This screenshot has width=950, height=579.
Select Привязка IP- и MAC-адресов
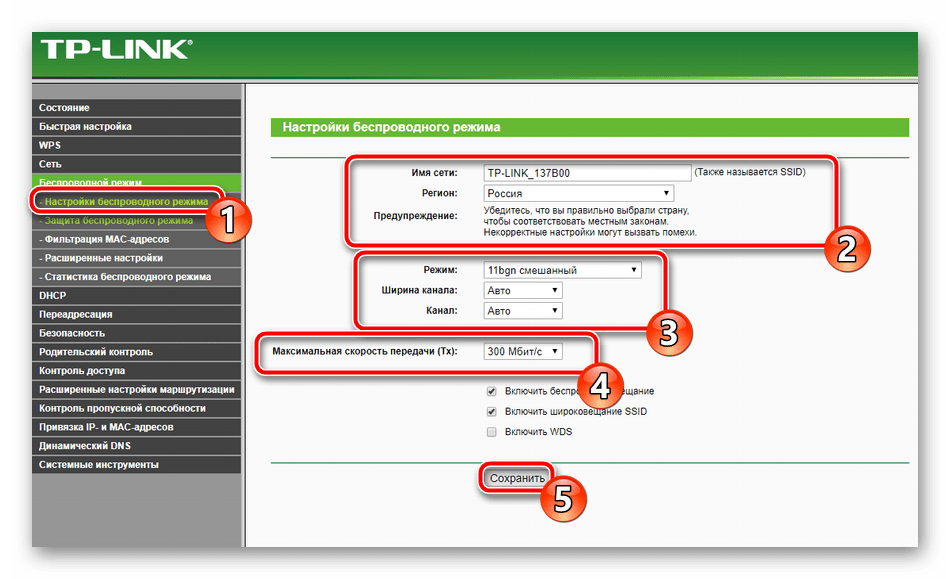(136, 427)
